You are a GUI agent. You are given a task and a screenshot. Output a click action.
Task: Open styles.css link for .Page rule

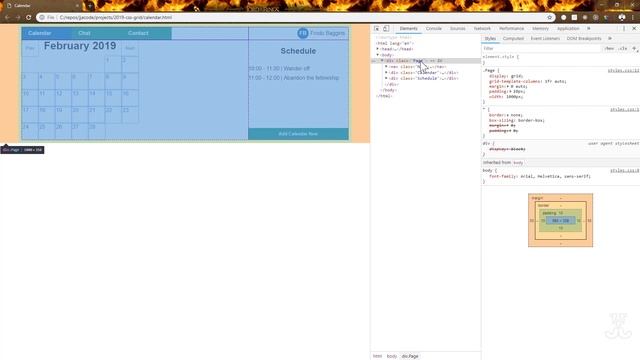(623, 71)
